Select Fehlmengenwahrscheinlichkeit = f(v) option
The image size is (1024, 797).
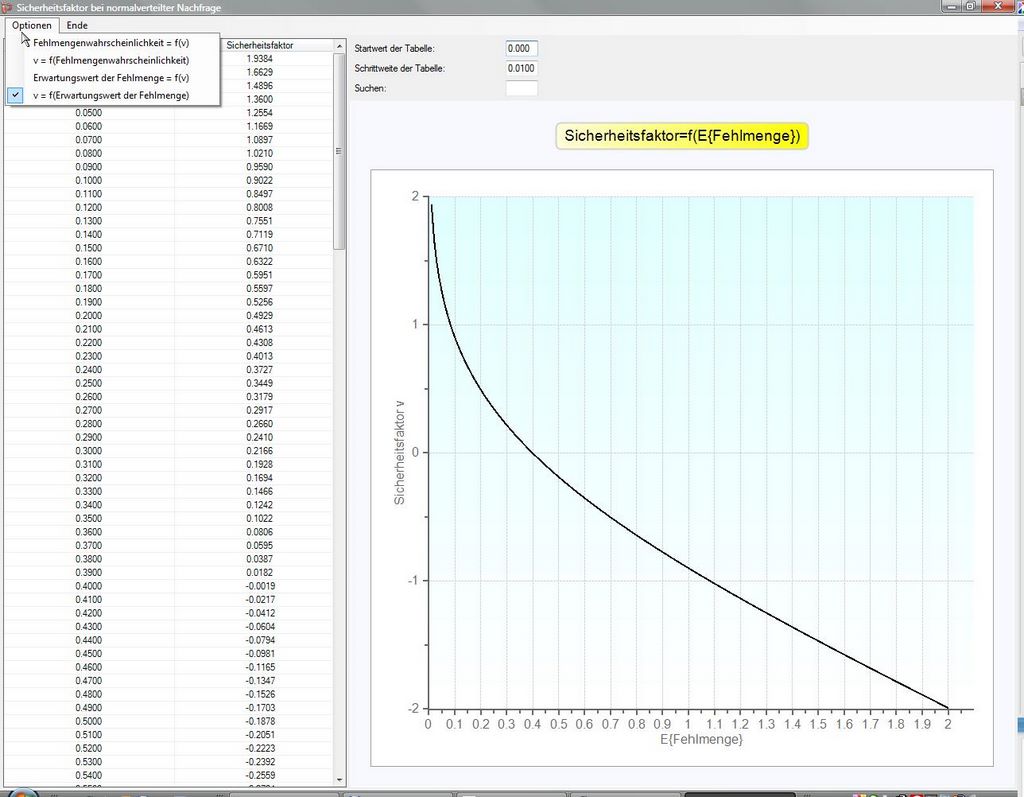point(111,43)
